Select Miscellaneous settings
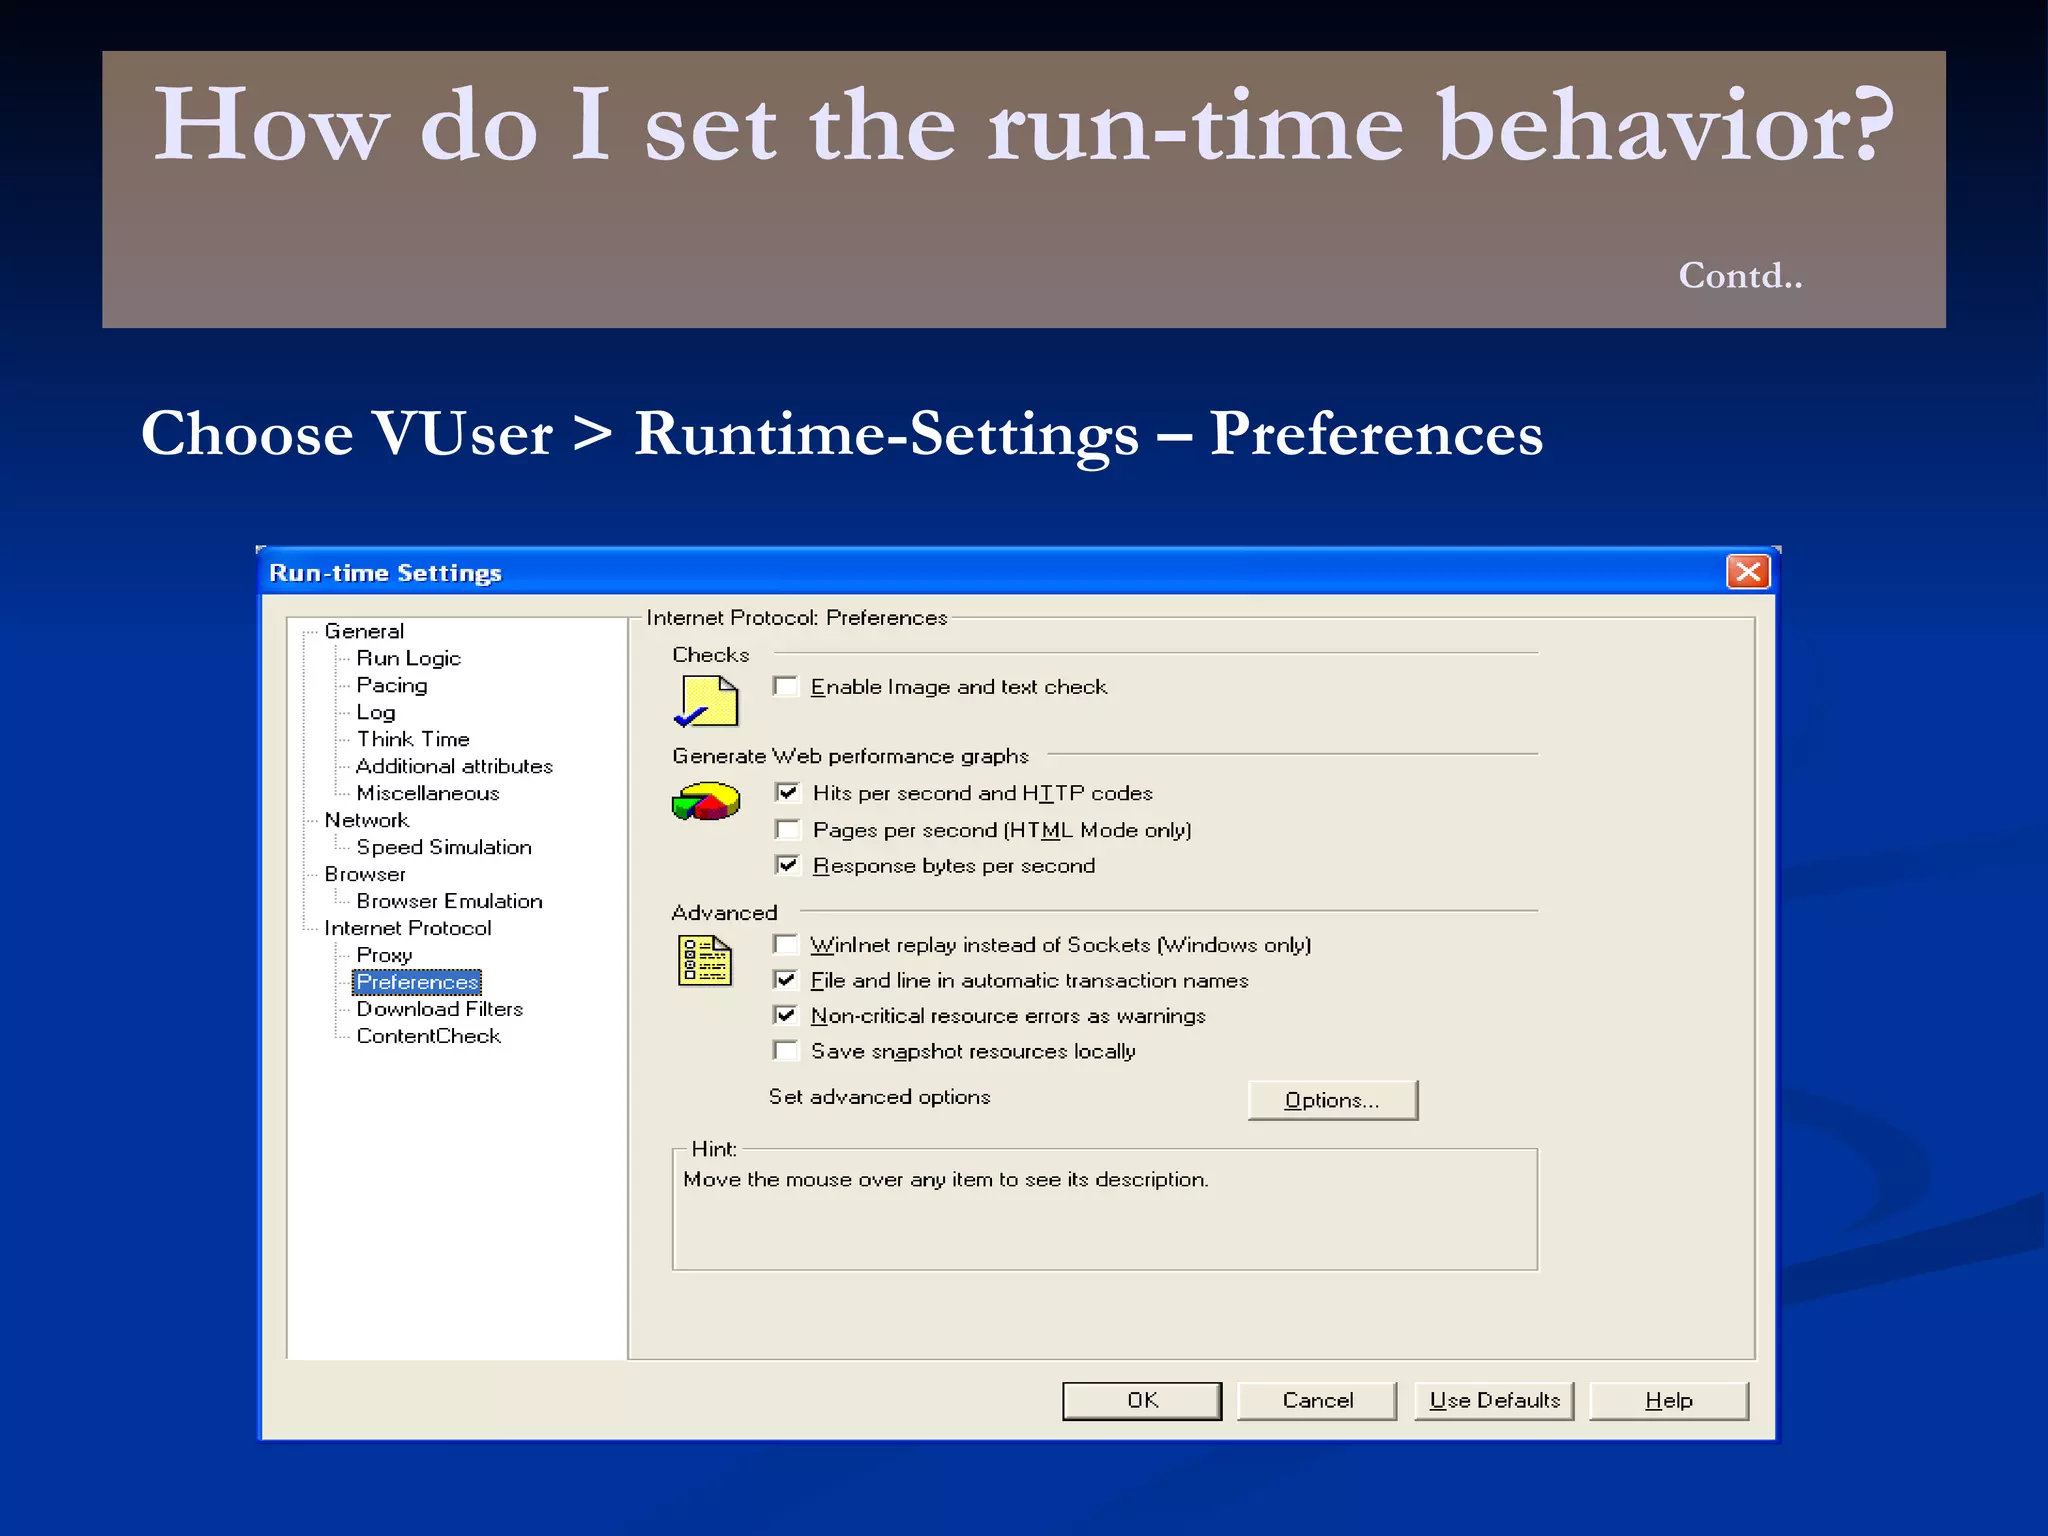This screenshot has width=2048, height=1536. 428,793
